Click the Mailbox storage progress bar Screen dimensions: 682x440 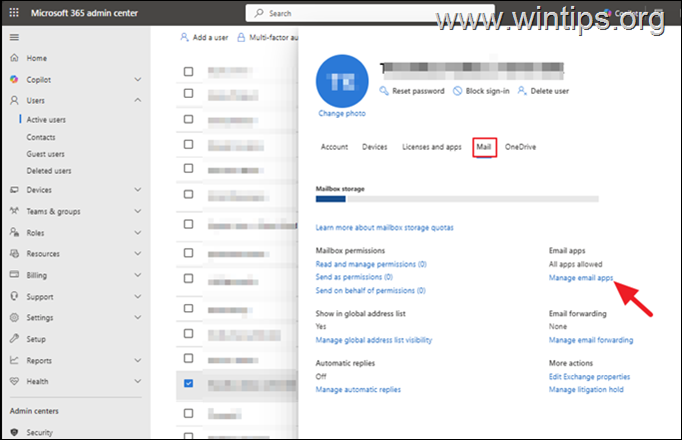(x=457, y=199)
